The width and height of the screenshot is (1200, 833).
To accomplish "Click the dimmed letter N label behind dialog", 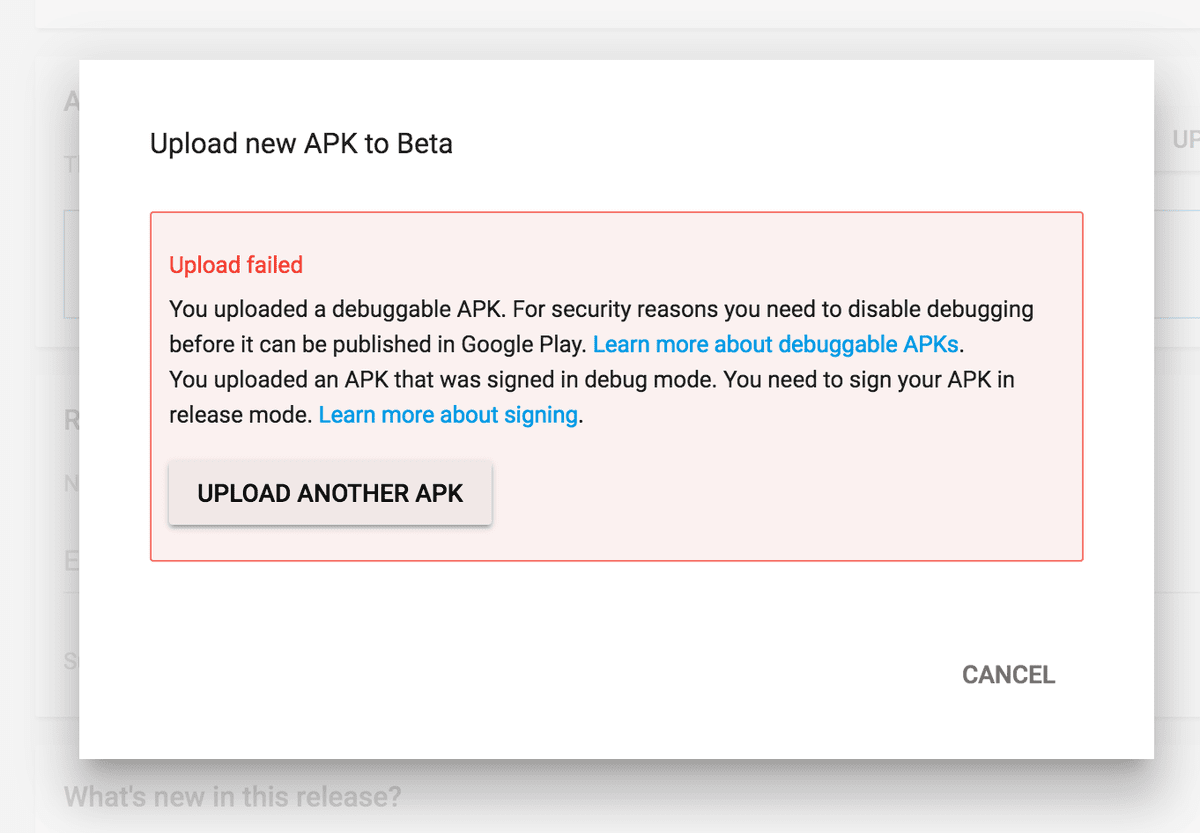I will (x=71, y=485).
